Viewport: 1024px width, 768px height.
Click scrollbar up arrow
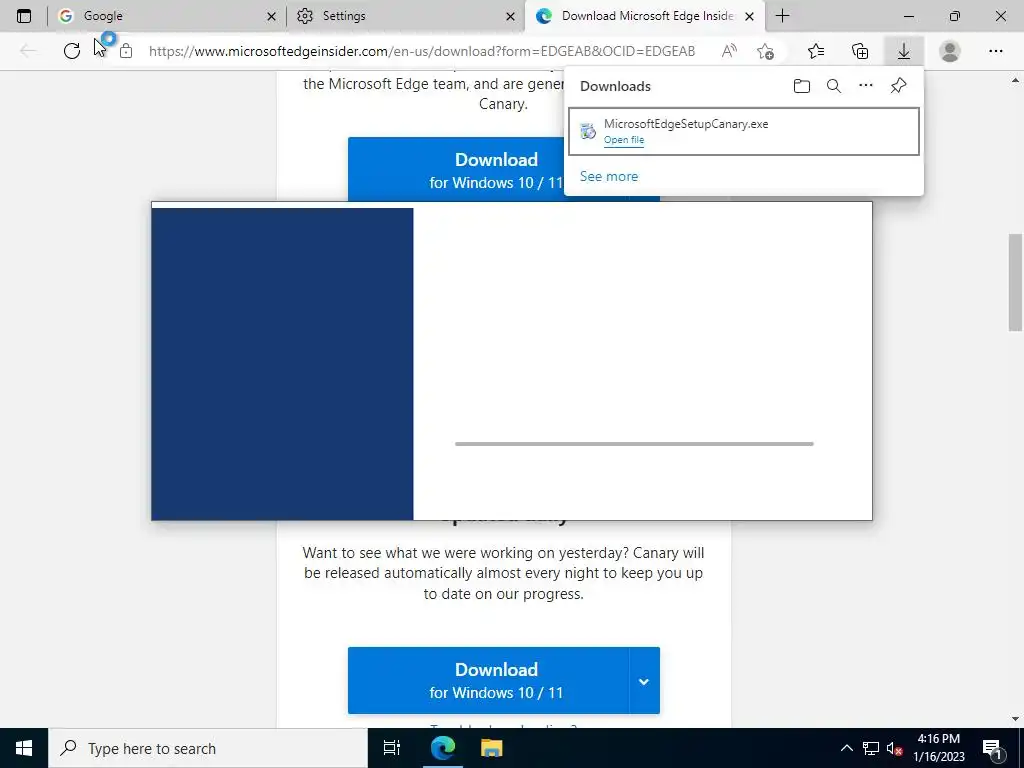[1015, 81]
